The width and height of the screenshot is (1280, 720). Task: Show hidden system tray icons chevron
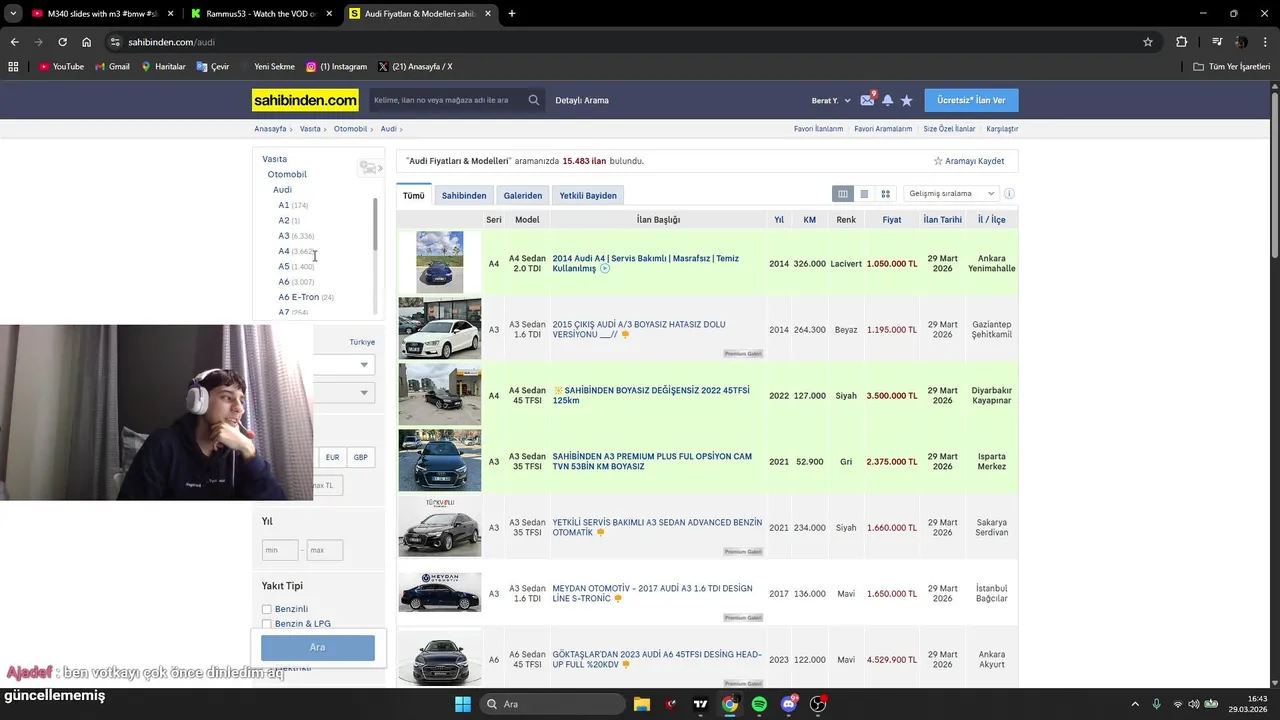point(1137,704)
